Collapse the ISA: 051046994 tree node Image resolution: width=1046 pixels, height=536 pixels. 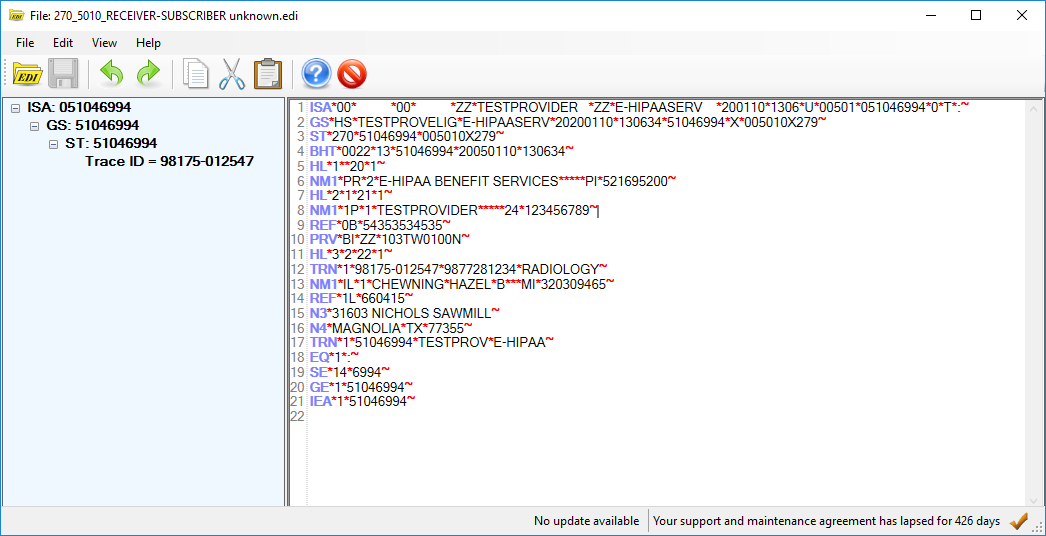[x=16, y=108]
